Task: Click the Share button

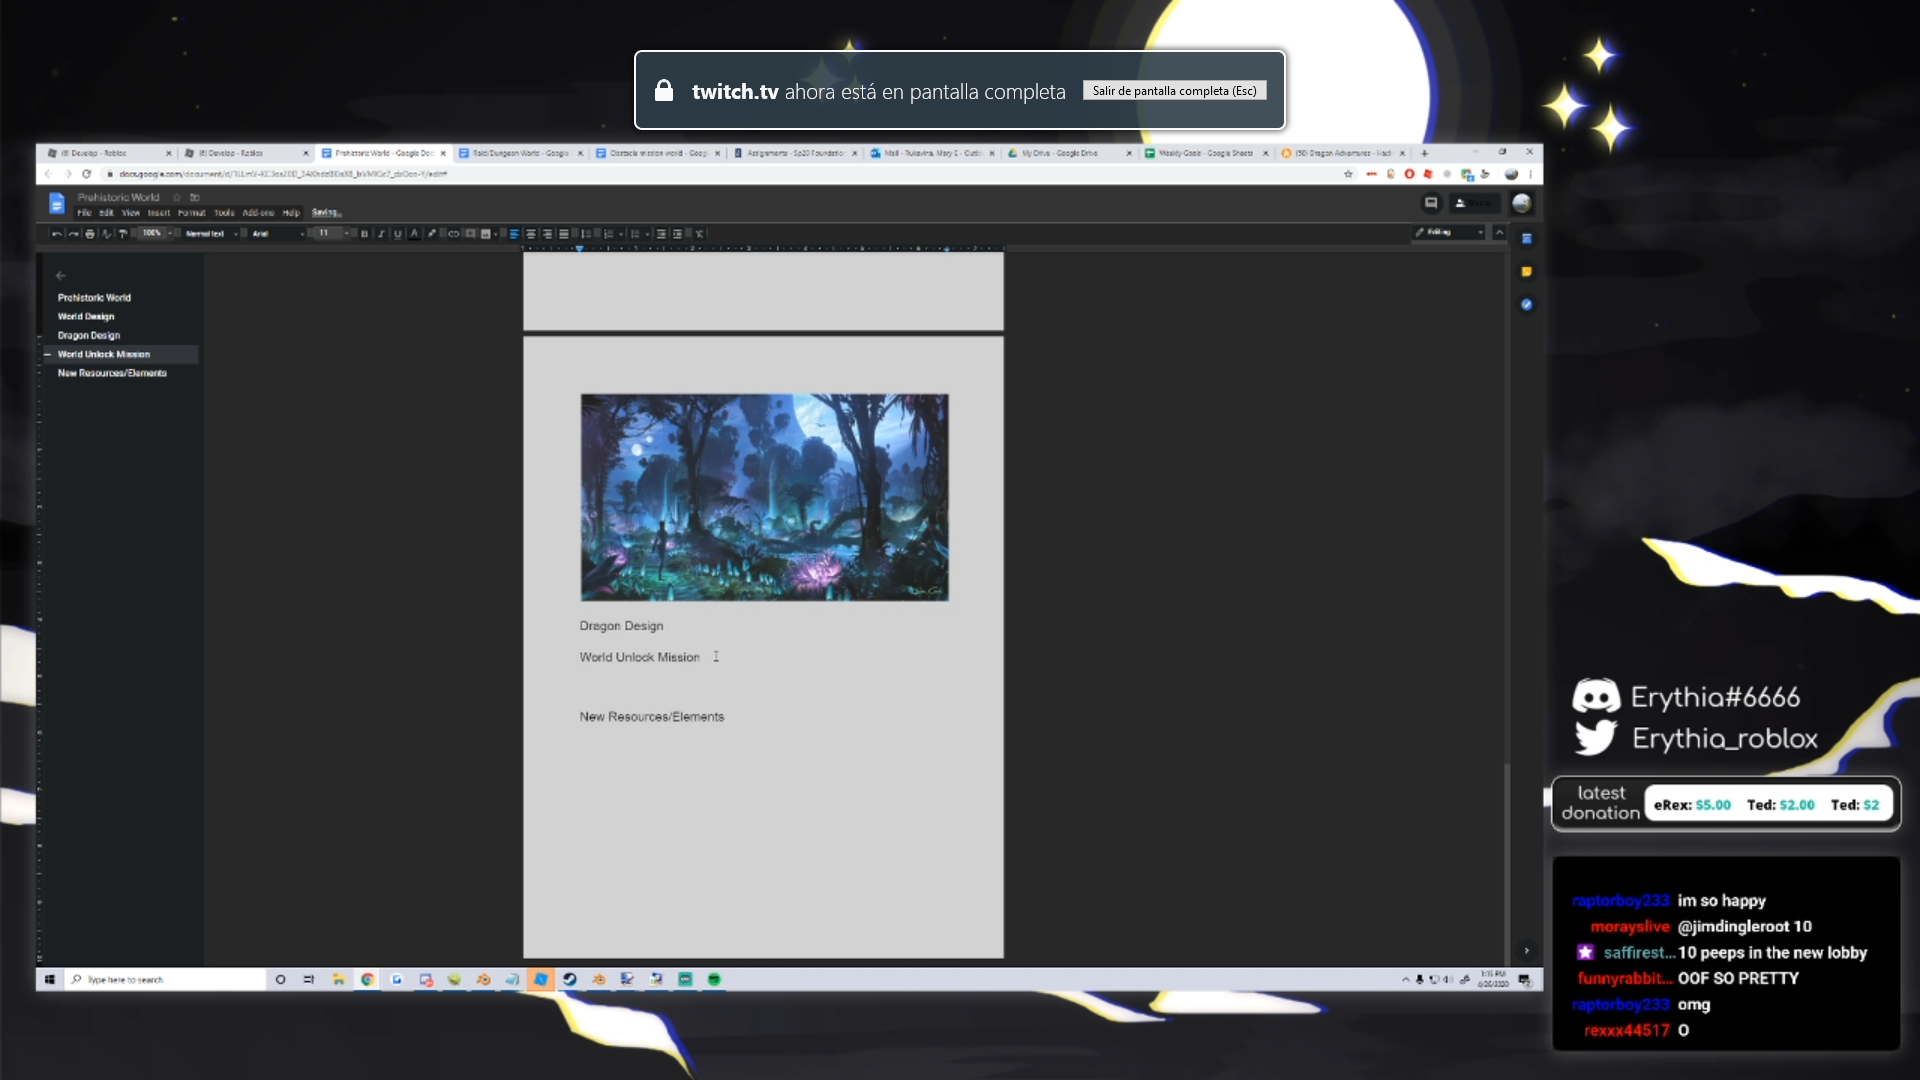Action: (x=1473, y=203)
